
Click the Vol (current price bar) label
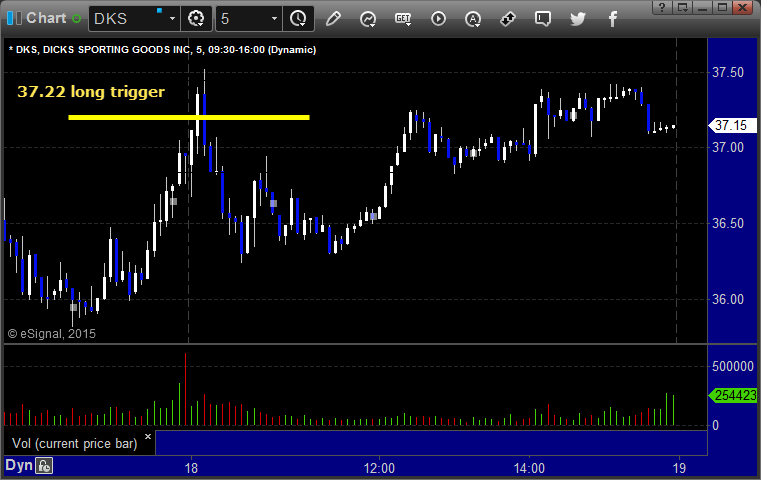click(x=75, y=444)
